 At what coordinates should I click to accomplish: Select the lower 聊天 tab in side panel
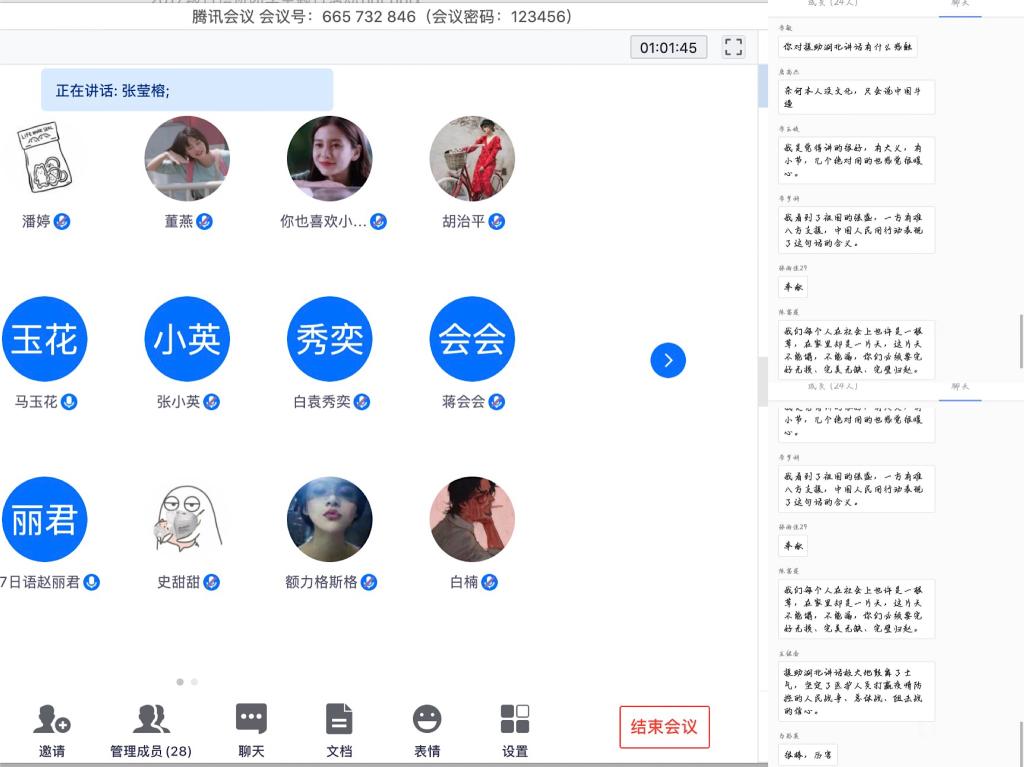pyautogui.click(x=960, y=386)
